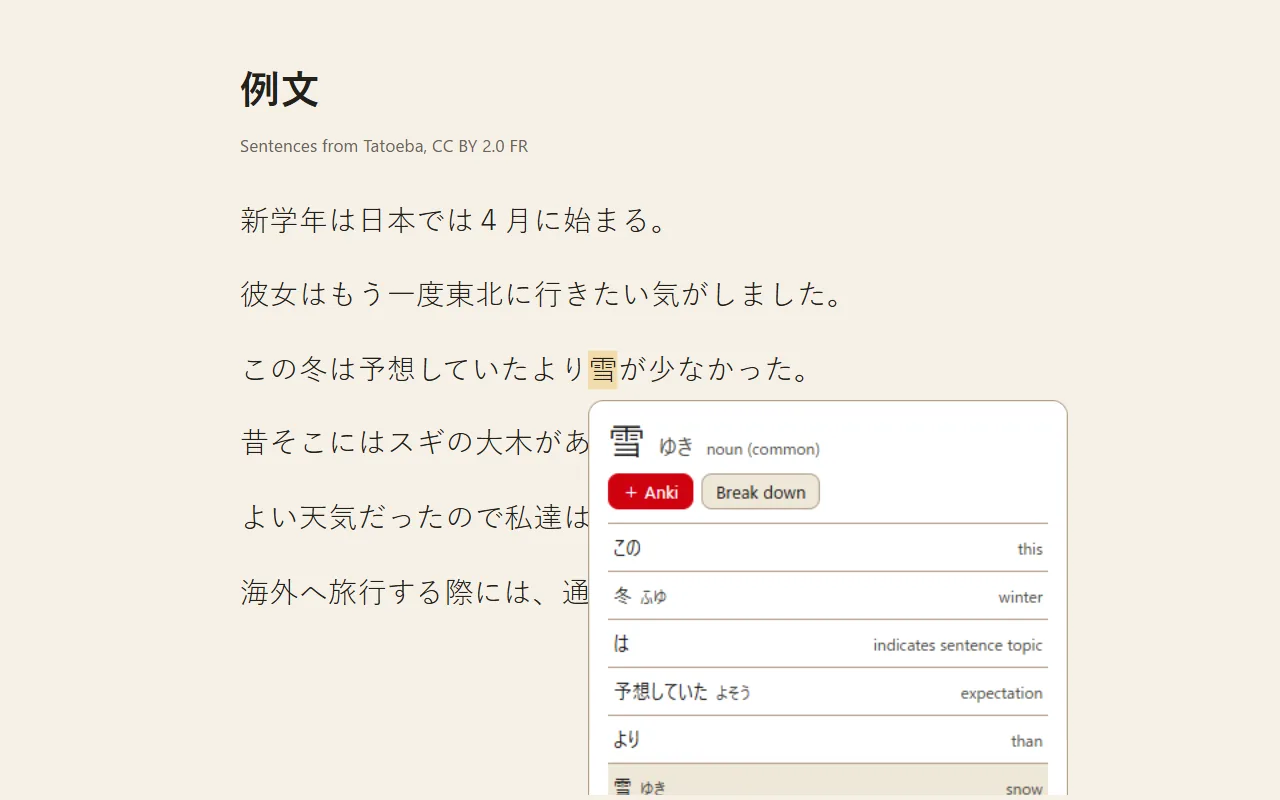Click the 例文 page heading
Viewport: 1280px width, 800px height.
click(x=279, y=90)
